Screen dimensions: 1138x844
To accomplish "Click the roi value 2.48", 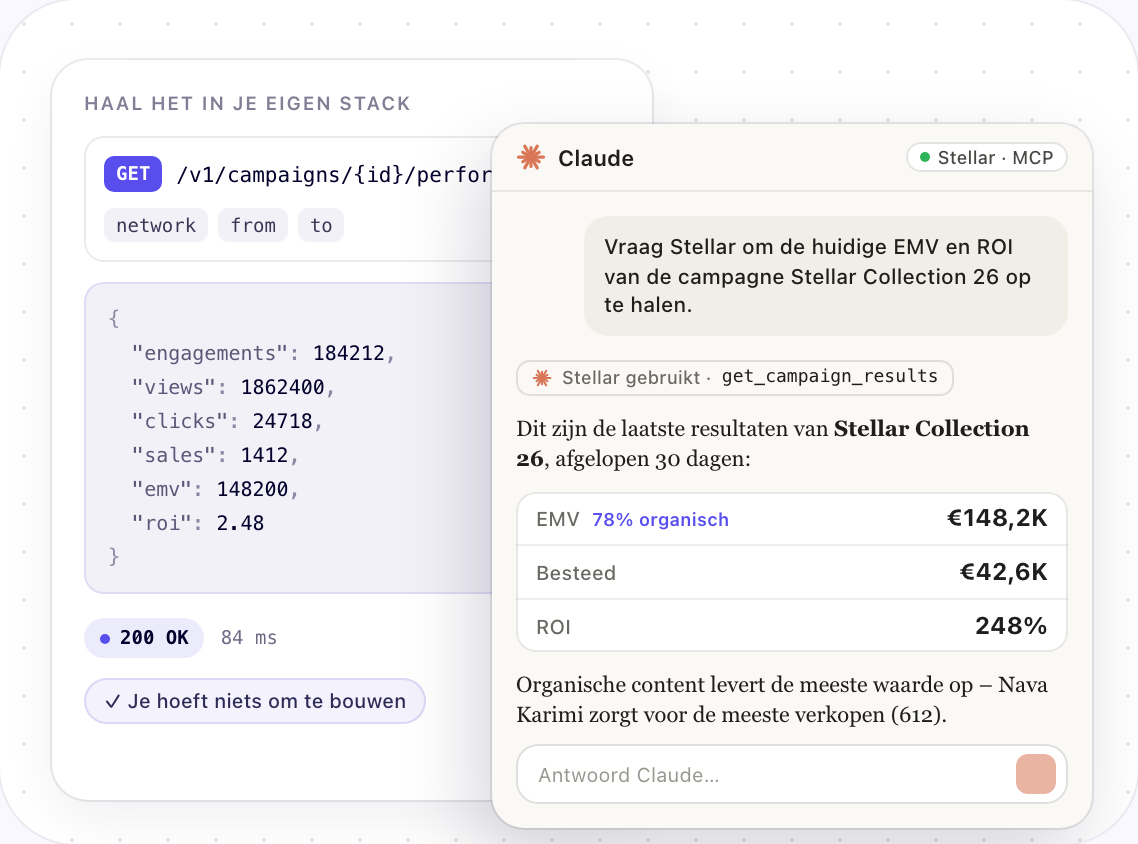I will pyautogui.click(x=240, y=523).
